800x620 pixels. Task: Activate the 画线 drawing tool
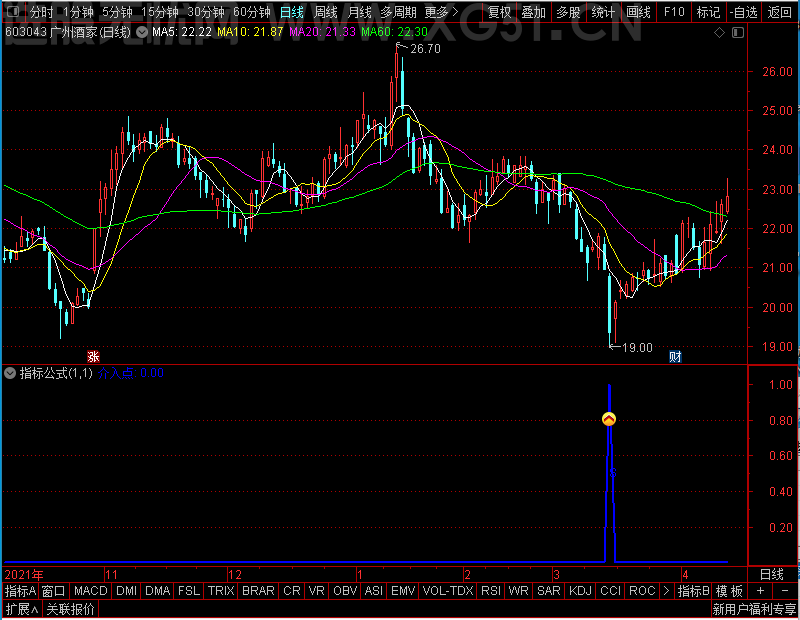point(638,12)
